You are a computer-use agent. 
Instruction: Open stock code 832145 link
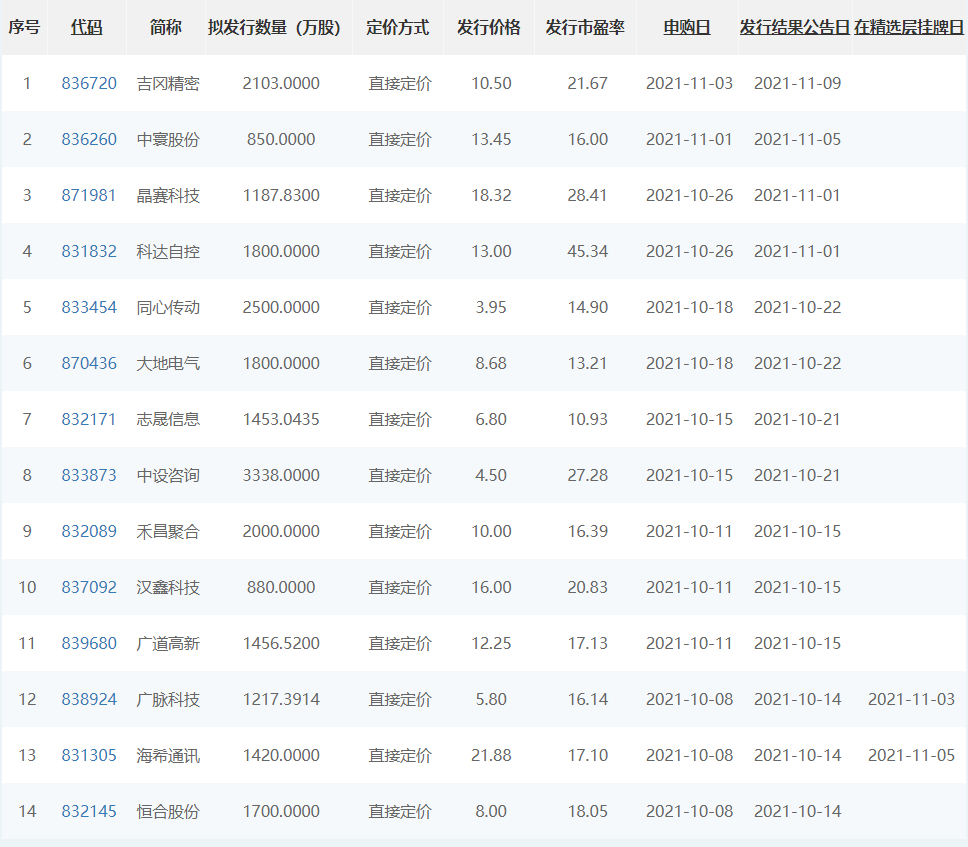point(89,812)
